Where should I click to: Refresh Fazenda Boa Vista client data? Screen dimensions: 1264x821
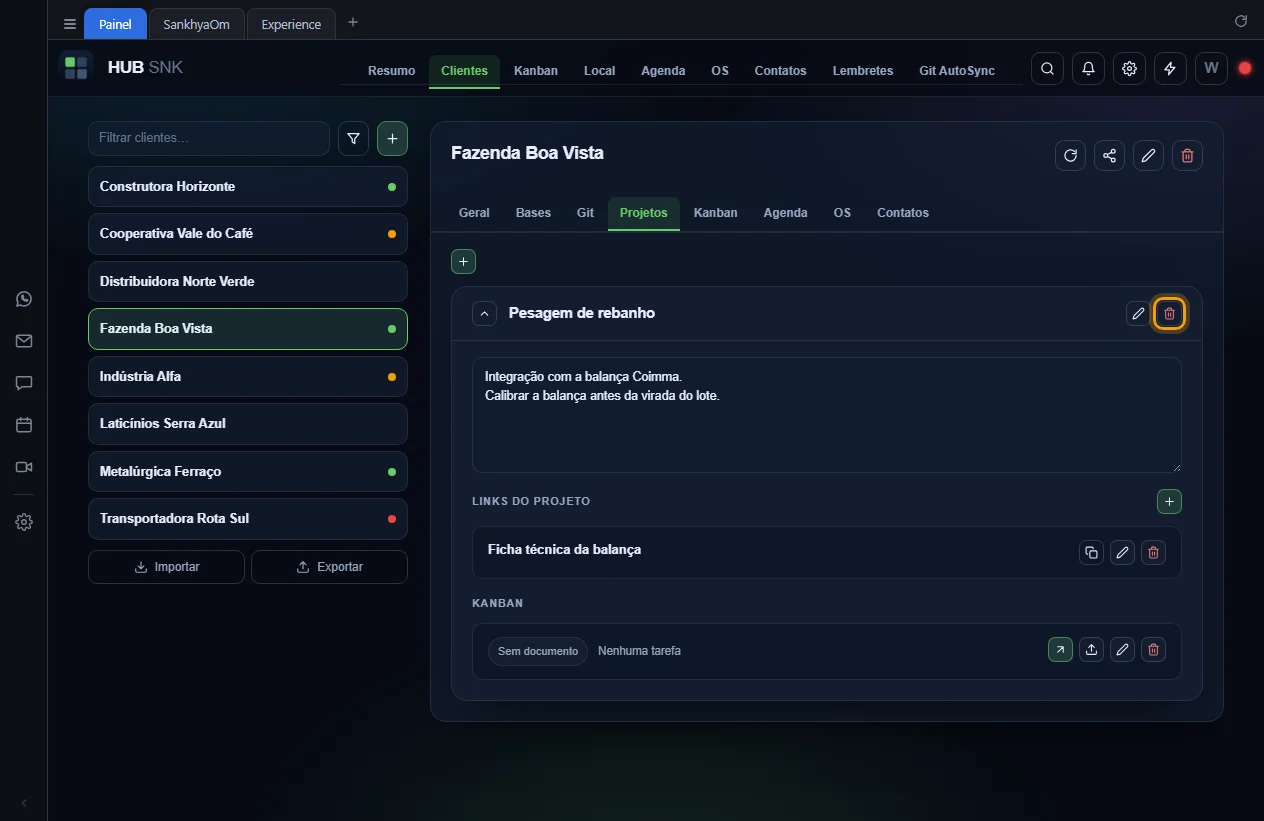pyautogui.click(x=1070, y=155)
